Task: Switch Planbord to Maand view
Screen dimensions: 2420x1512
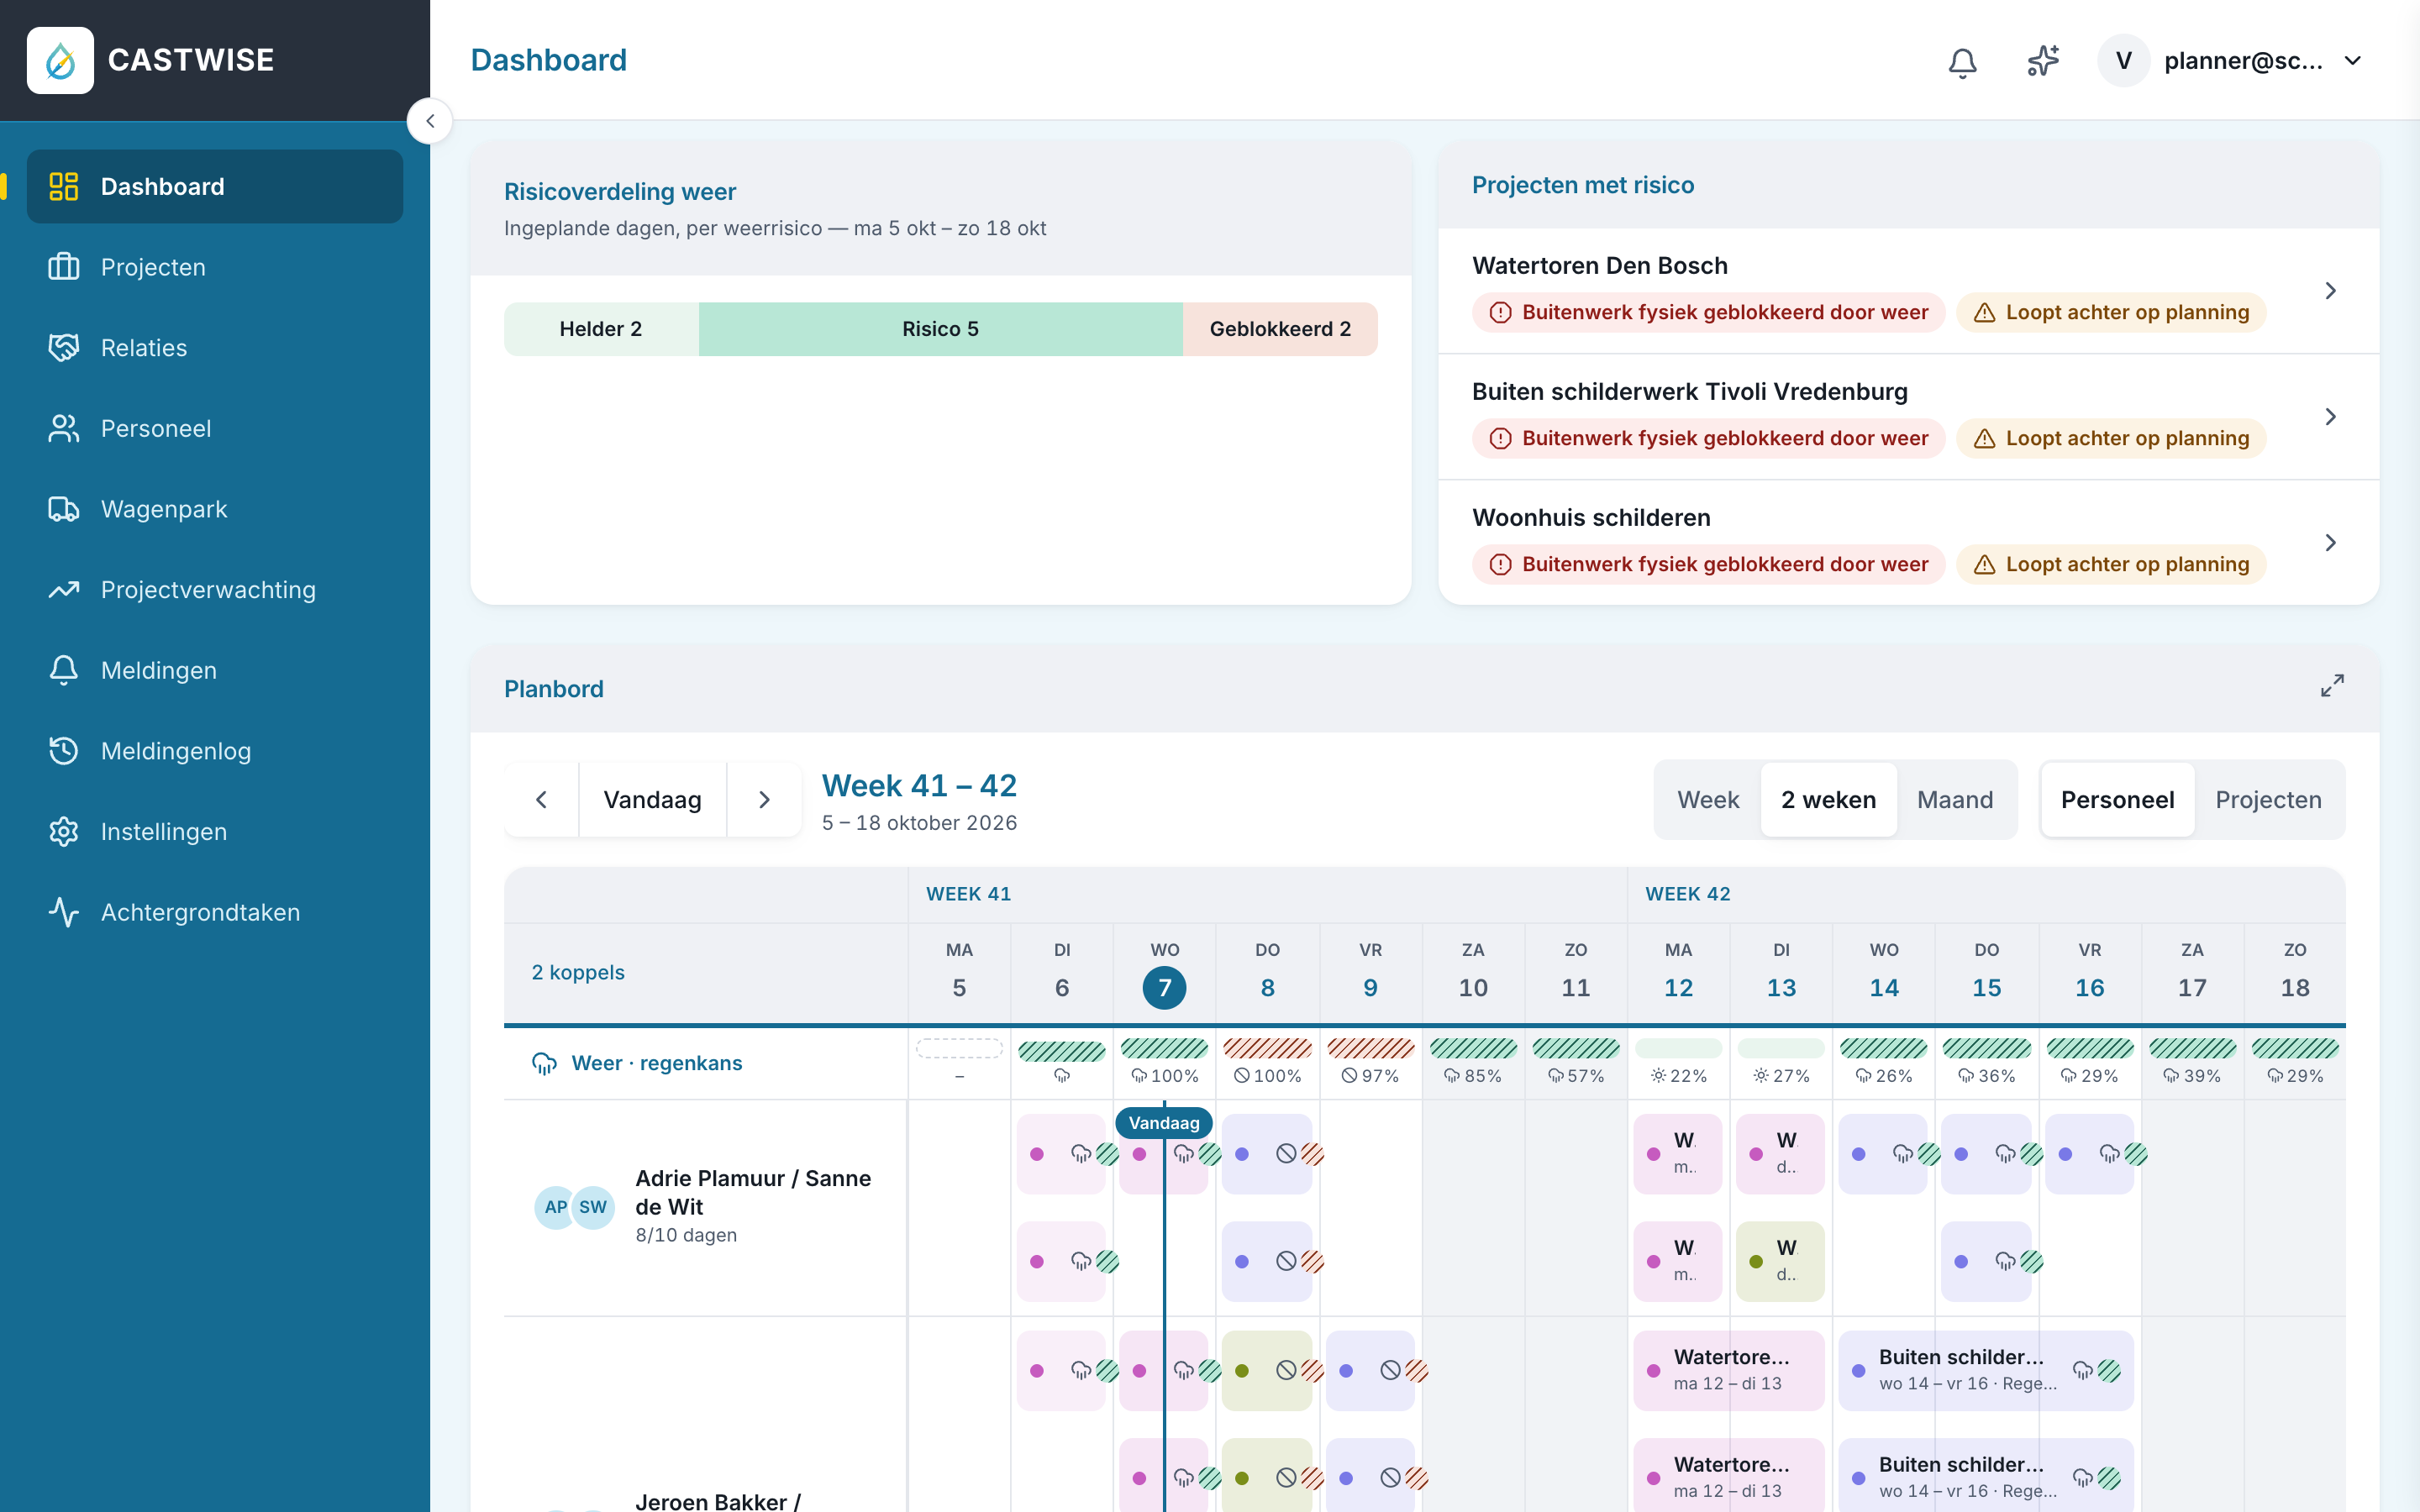Action: pos(1955,800)
